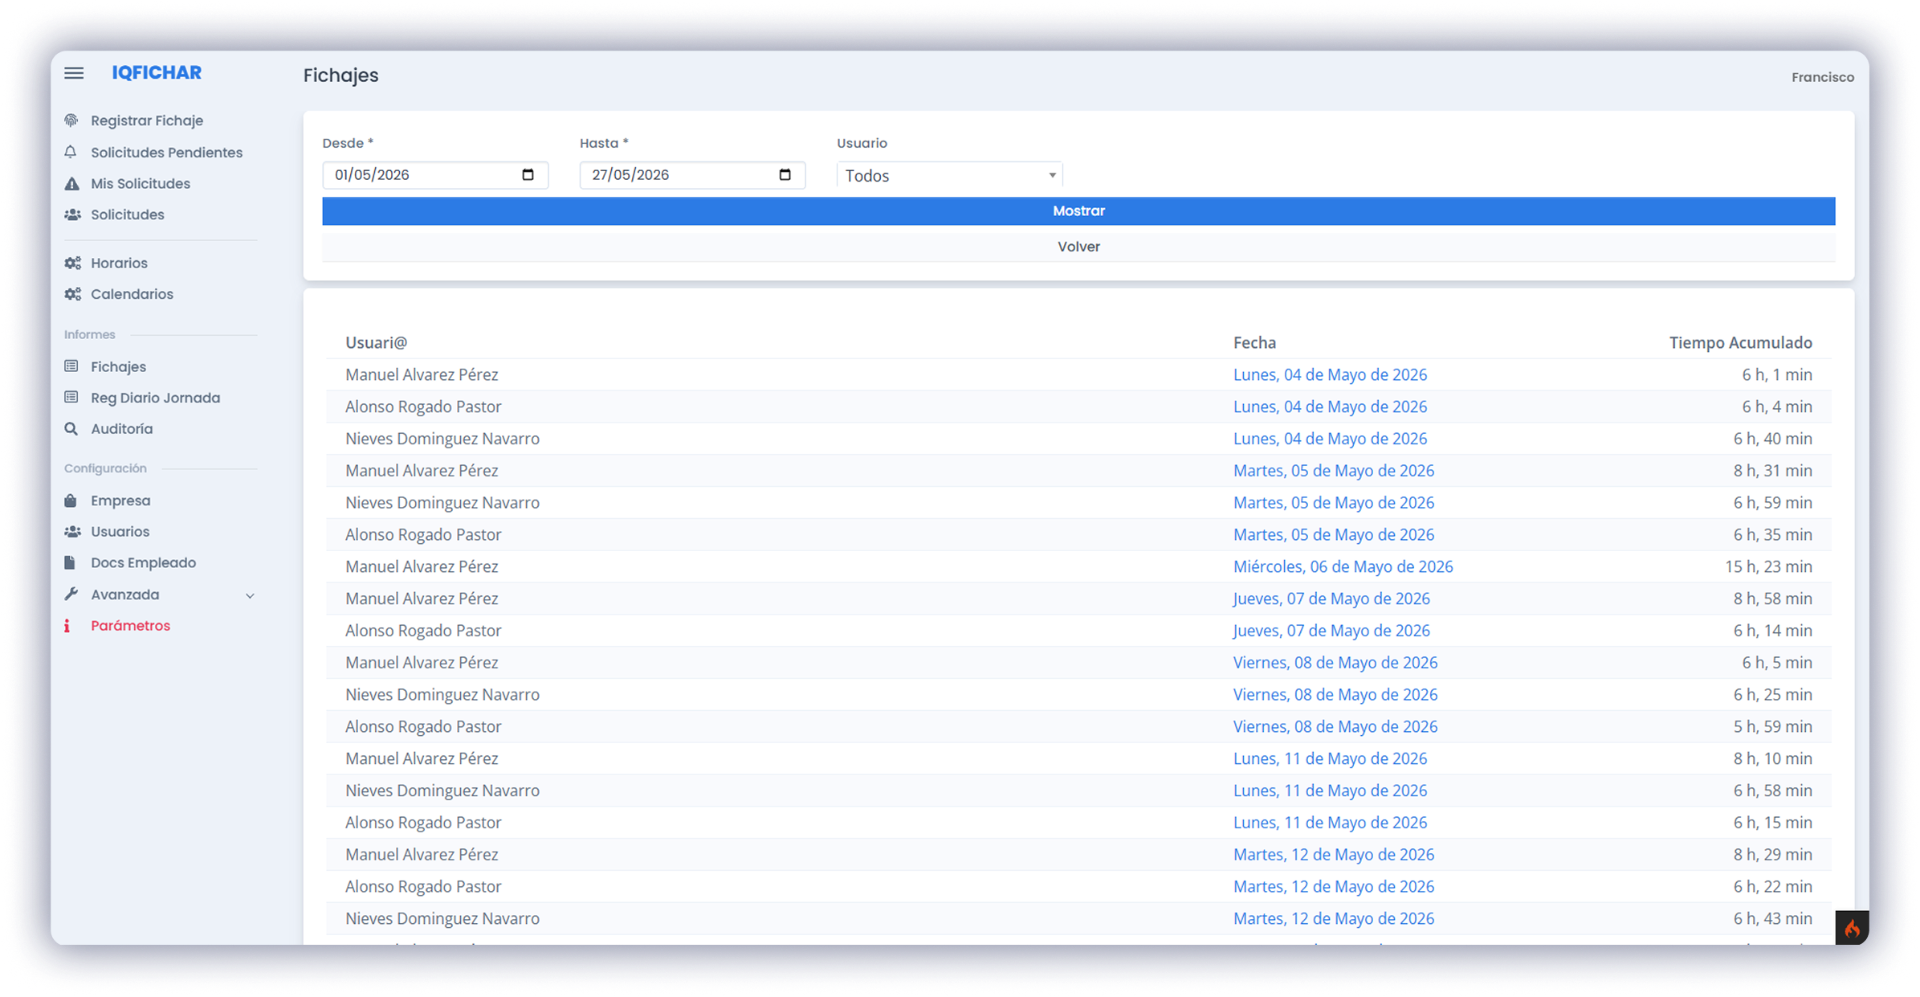Click the magnifier icon beside Auditoría
The height and width of the screenshot is (997, 1920).
tap(71, 429)
